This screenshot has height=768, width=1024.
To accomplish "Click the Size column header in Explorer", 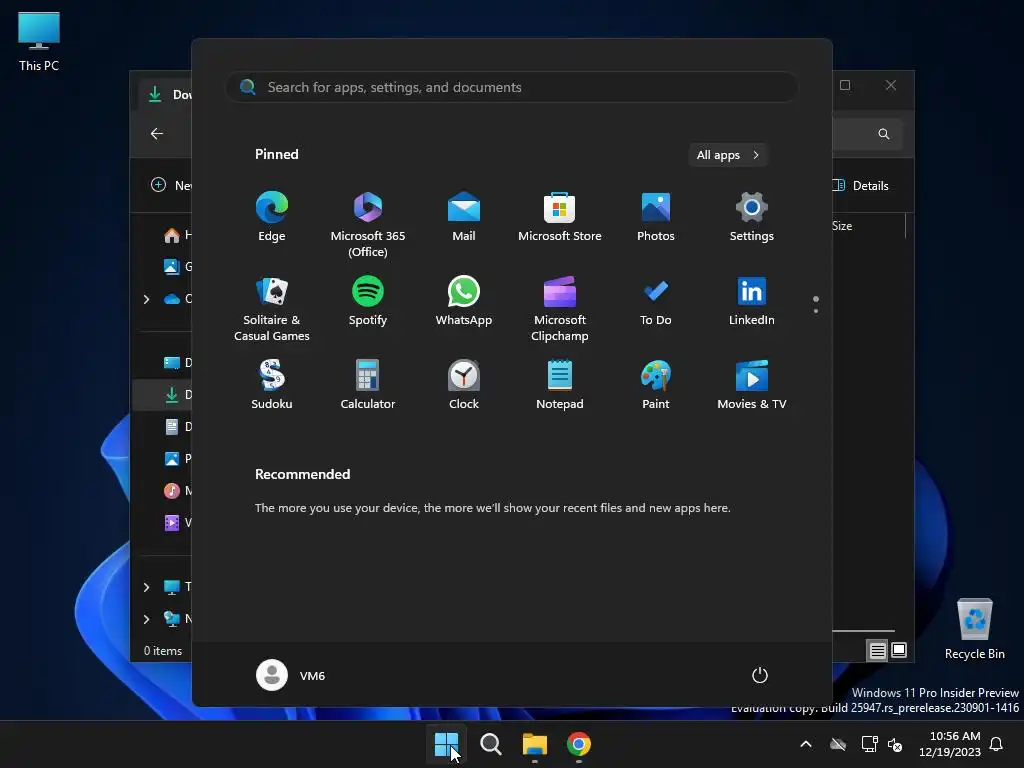I will tap(842, 226).
